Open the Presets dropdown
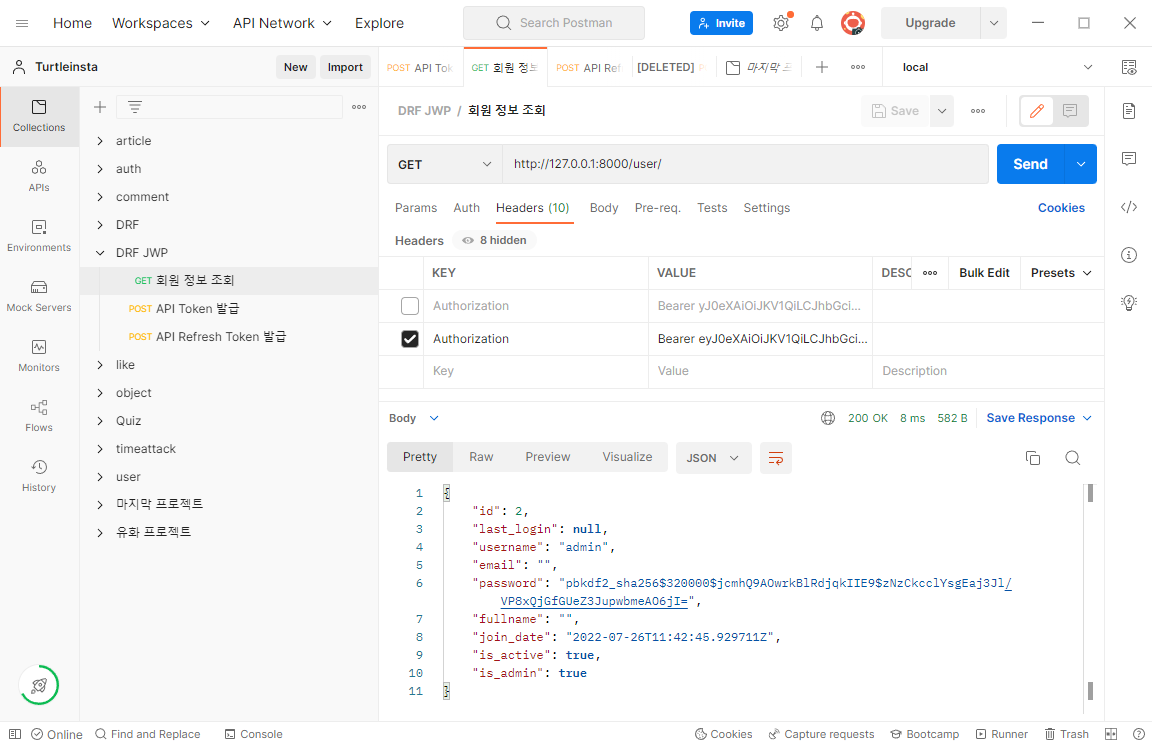Viewport: 1152px width, 745px height. (1061, 273)
